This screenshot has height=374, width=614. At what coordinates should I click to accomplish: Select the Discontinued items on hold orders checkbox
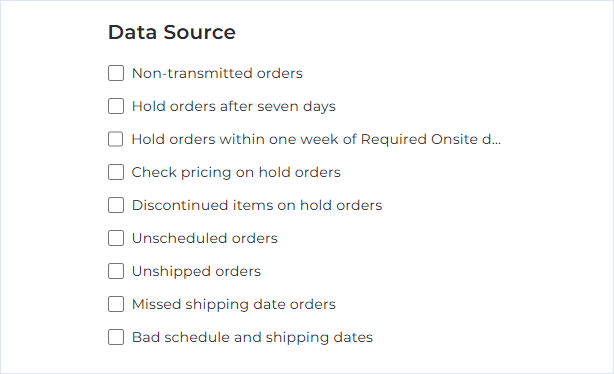(116, 205)
